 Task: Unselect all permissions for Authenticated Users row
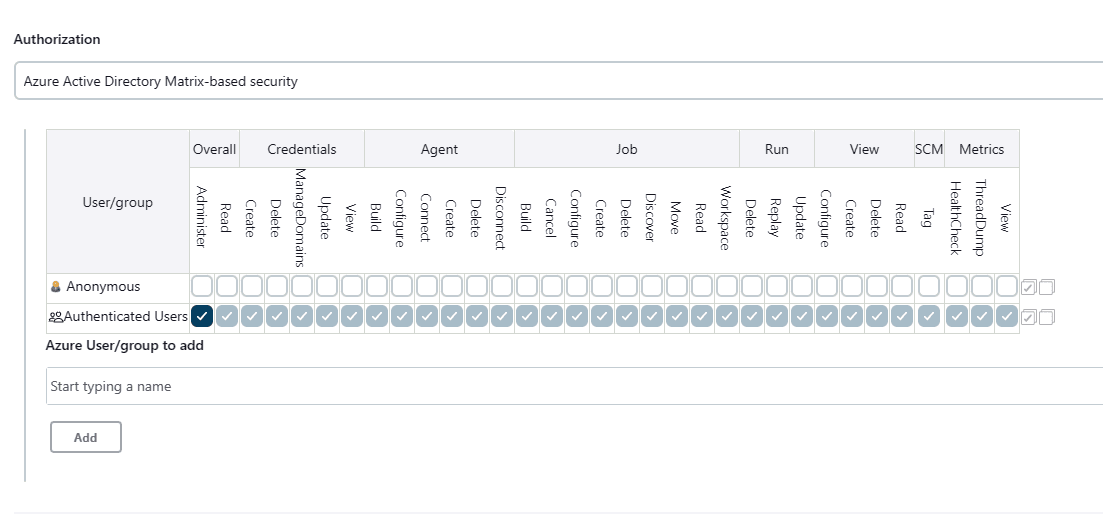point(1047,317)
